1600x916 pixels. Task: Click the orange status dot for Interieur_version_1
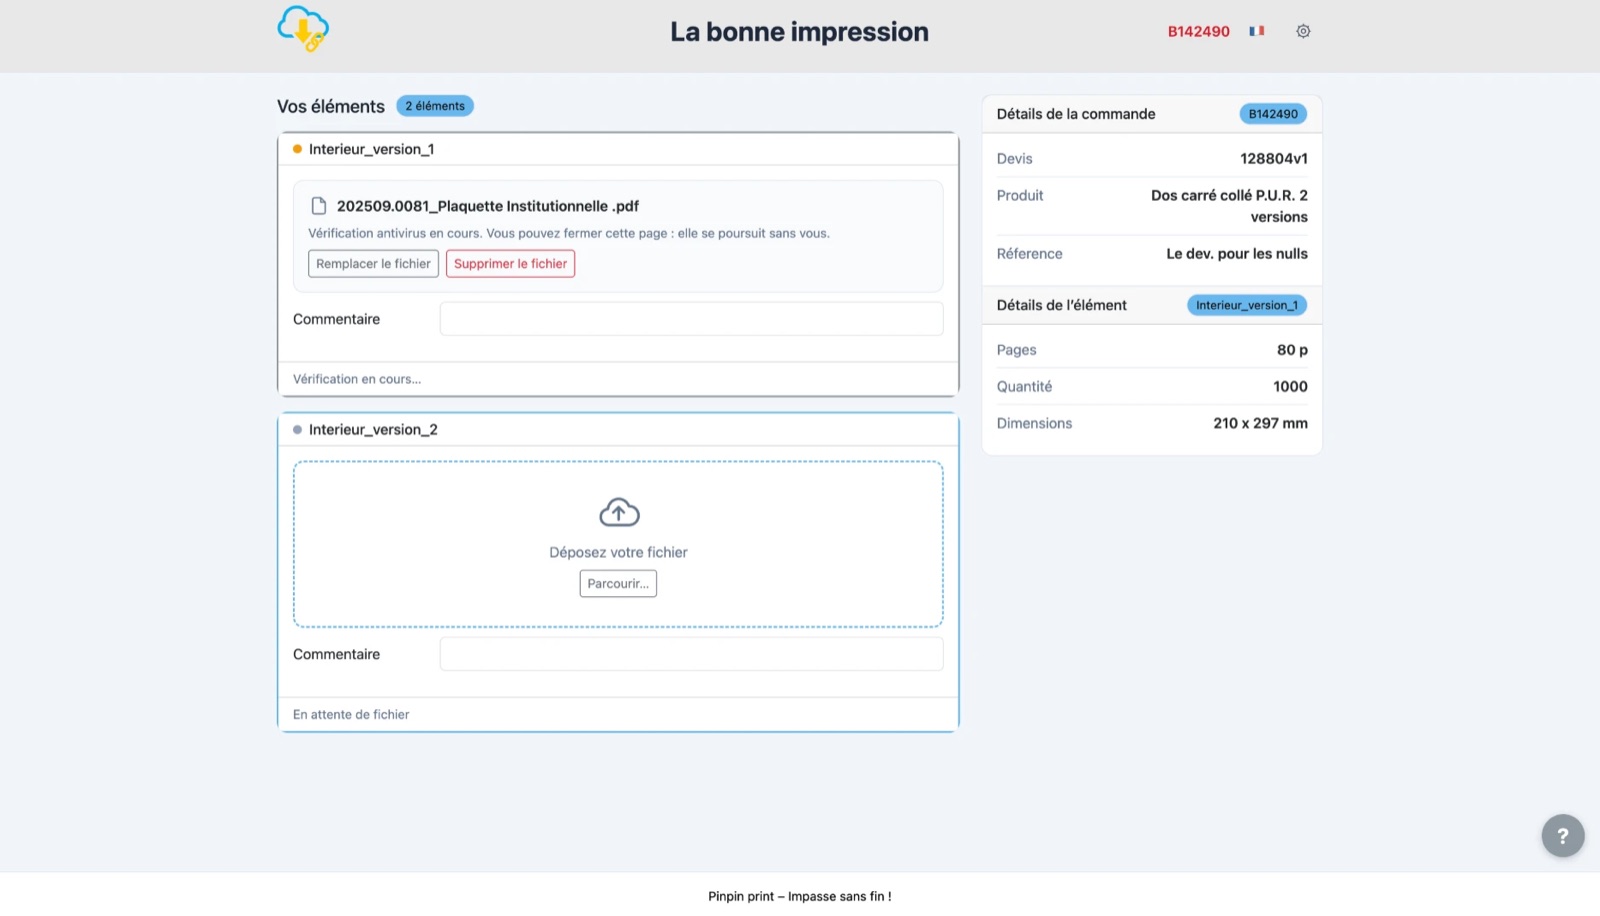pyautogui.click(x=297, y=149)
